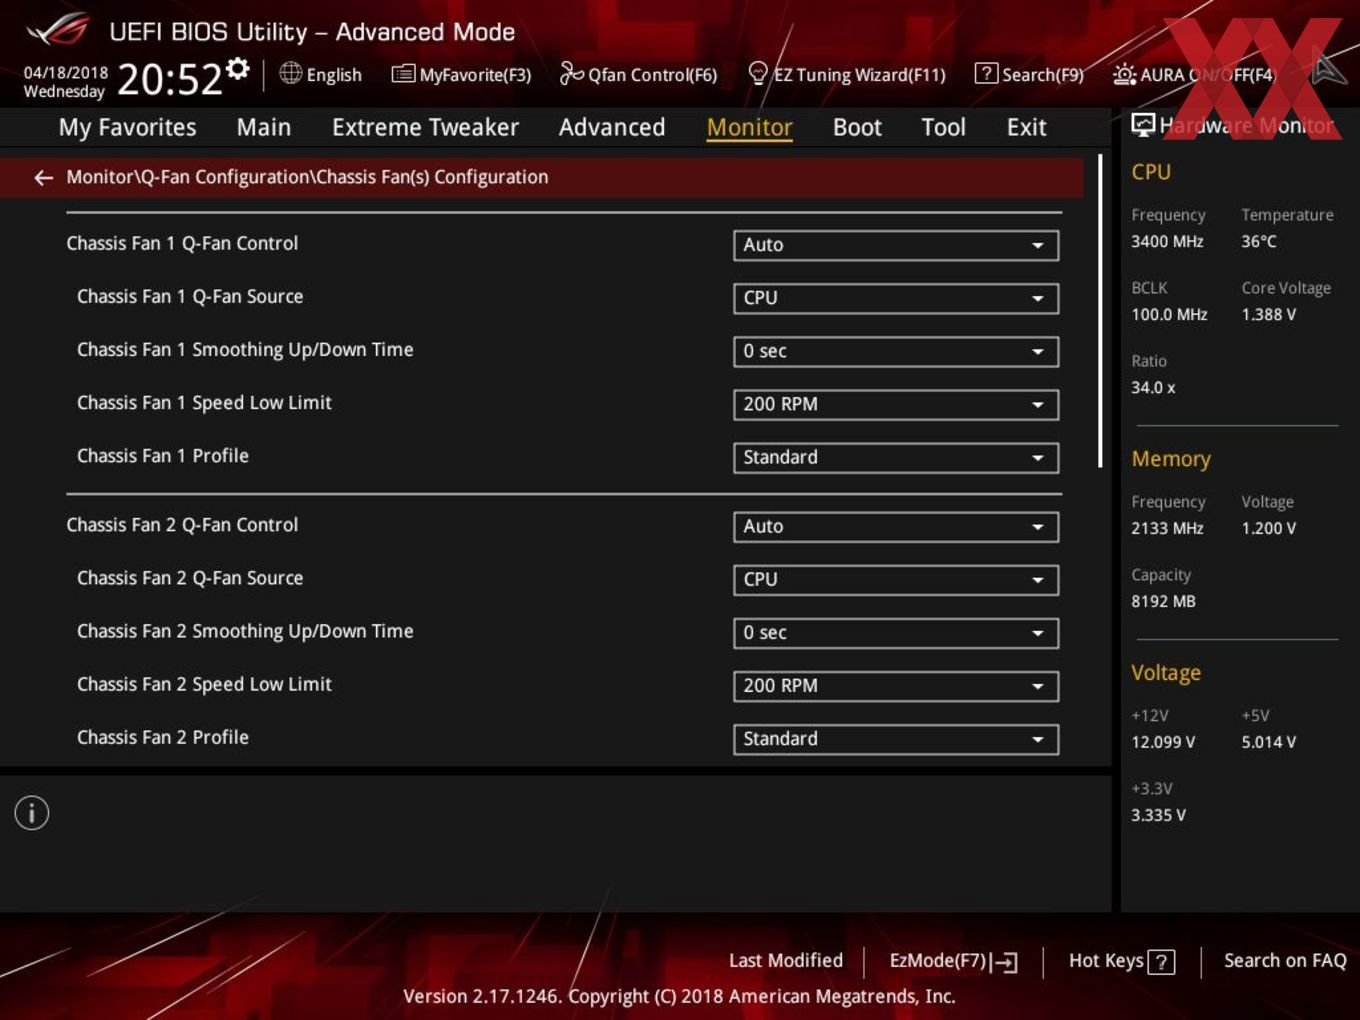Select Chassis Fan 2 Q-Fan Source label
Screen dimensions: 1360x1020
pyautogui.click(x=190, y=577)
